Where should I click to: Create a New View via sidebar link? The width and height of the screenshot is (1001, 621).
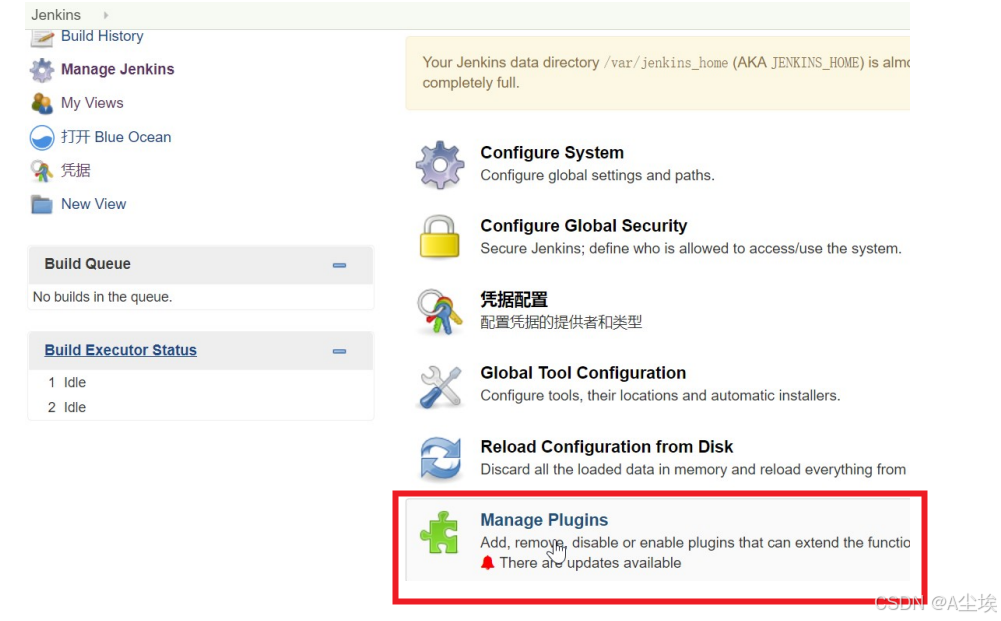point(93,204)
